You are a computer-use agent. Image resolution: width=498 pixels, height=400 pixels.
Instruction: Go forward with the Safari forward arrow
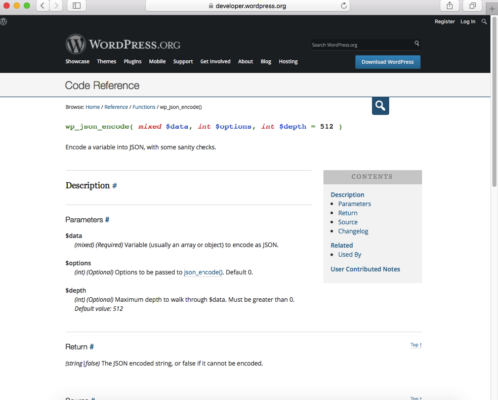click(56, 6)
